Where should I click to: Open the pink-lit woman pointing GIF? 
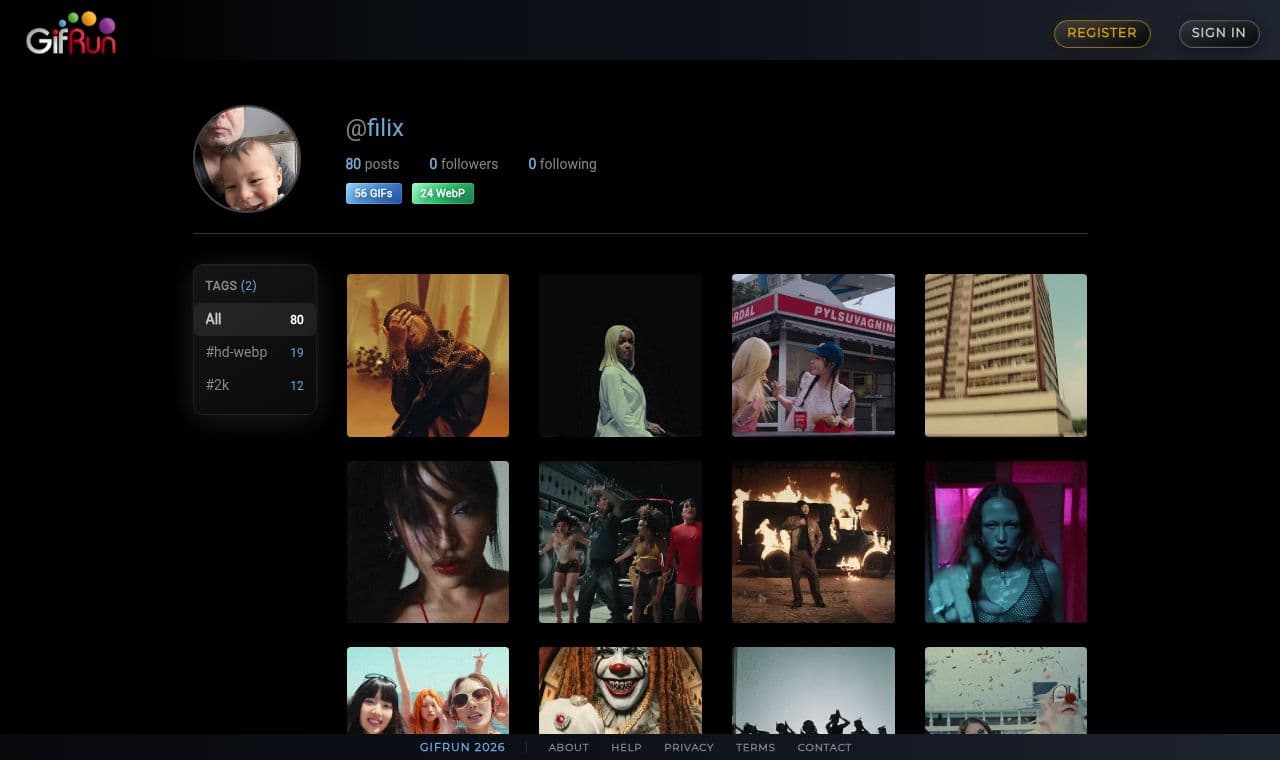(x=1006, y=542)
